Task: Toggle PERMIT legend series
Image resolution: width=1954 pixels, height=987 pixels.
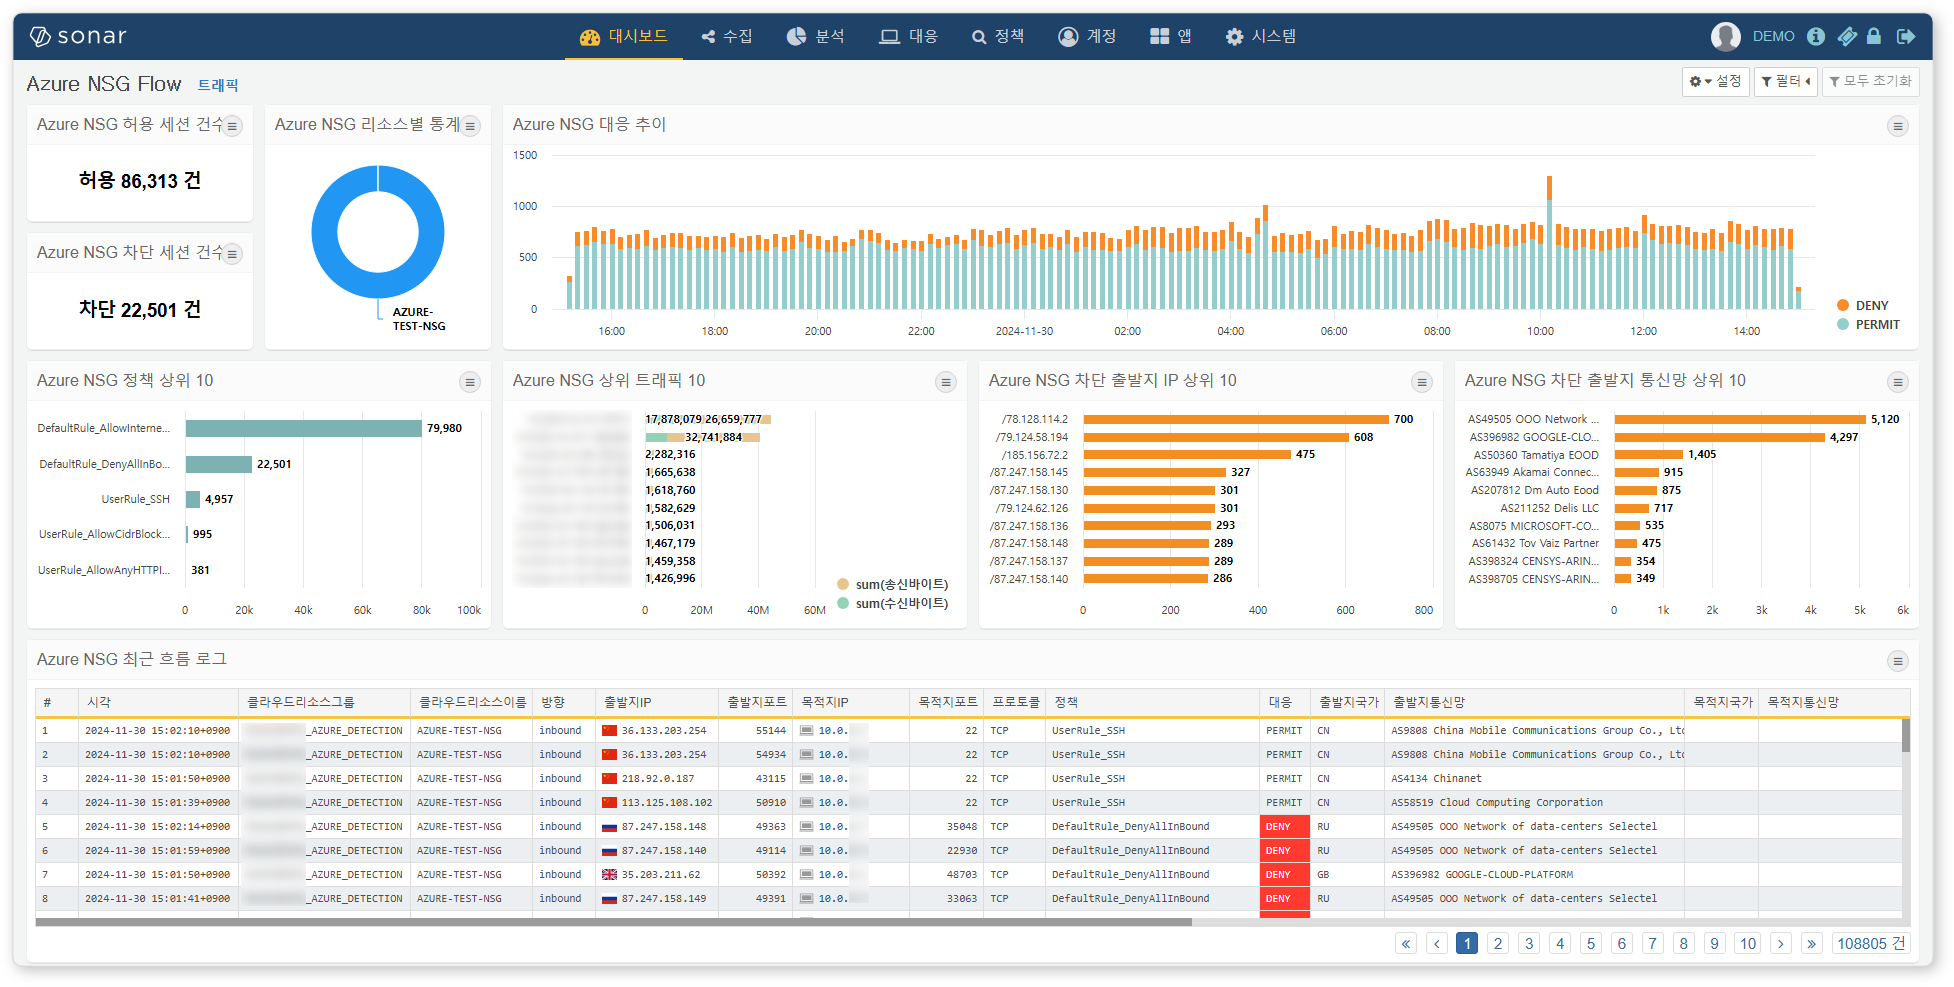Action: click(x=1868, y=325)
